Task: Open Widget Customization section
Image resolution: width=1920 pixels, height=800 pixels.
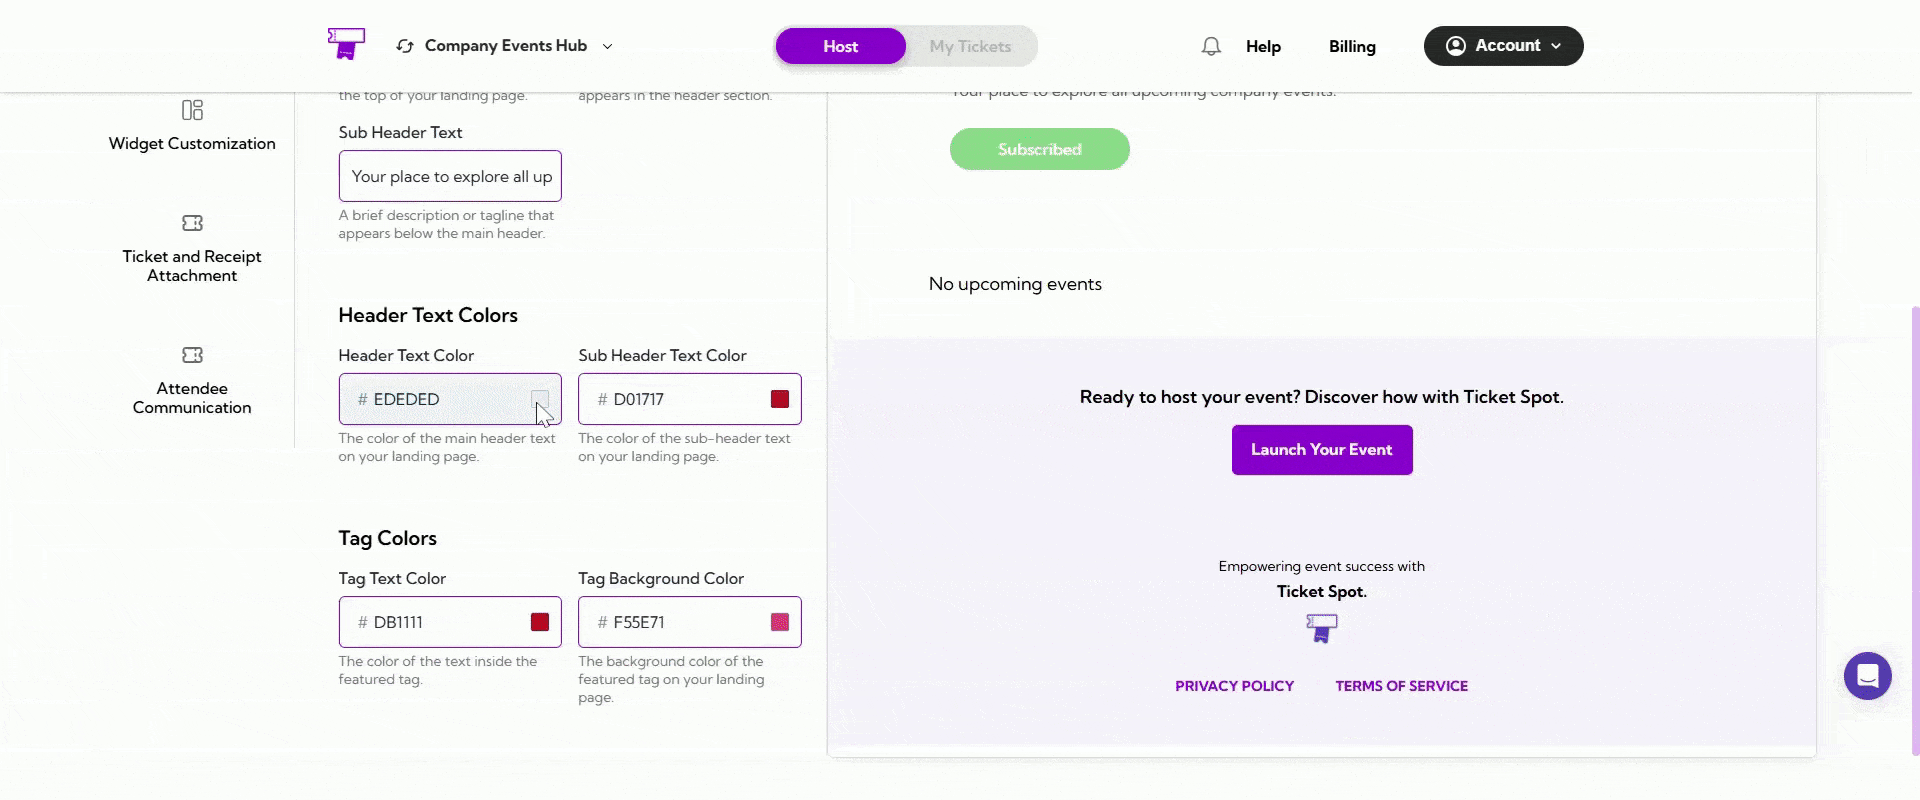Action: pyautogui.click(x=192, y=143)
